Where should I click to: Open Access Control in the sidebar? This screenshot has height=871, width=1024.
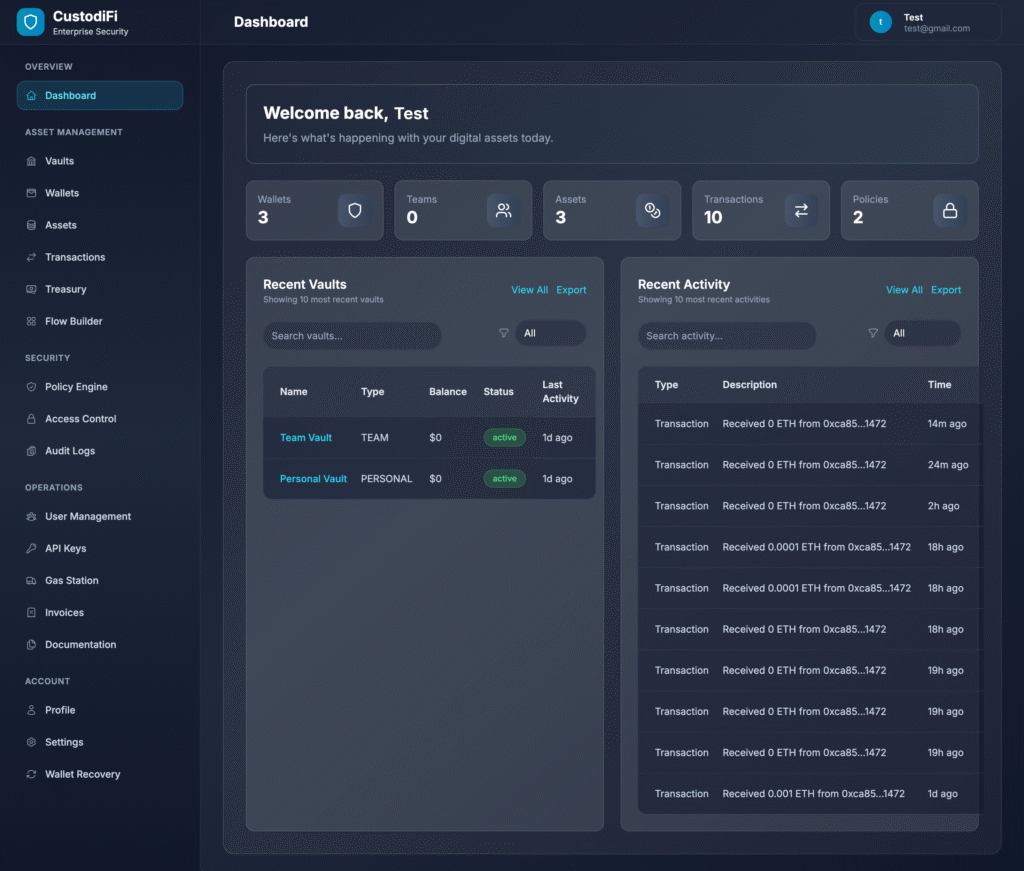coord(99,419)
